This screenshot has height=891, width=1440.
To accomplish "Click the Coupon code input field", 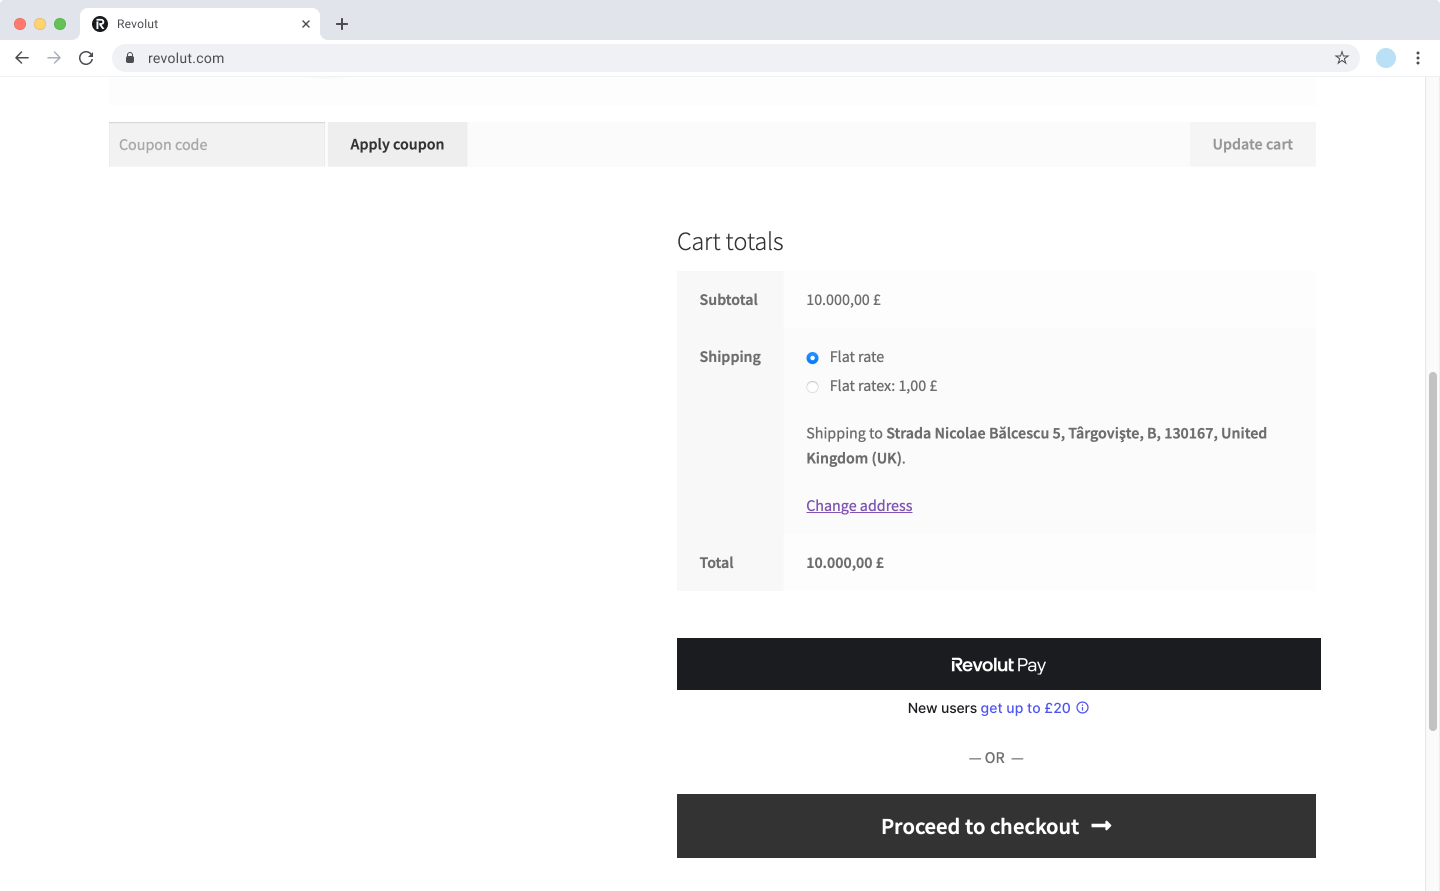I will click(x=217, y=144).
